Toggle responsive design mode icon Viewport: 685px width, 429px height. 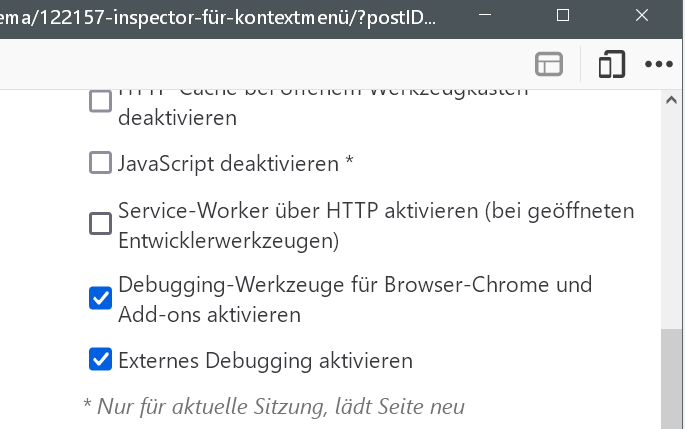pos(611,64)
